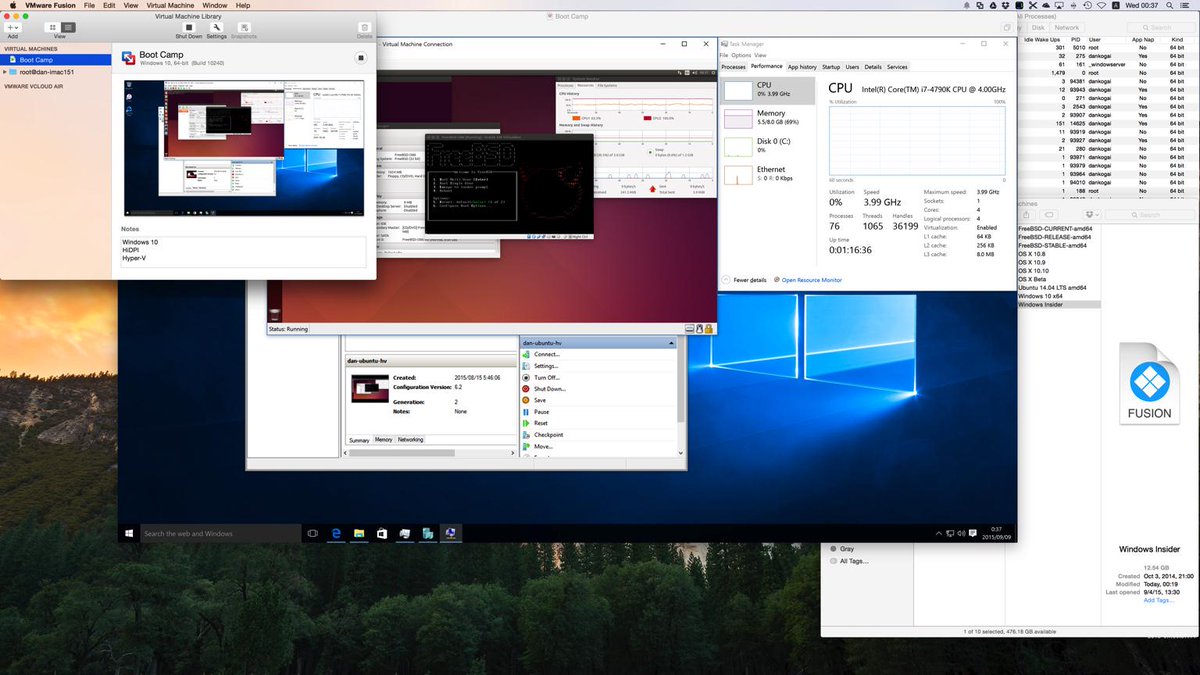This screenshot has height=675, width=1200.
Task: Shut Down the virtual machine via toolbar
Action: pyautogui.click(x=188, y=27)
